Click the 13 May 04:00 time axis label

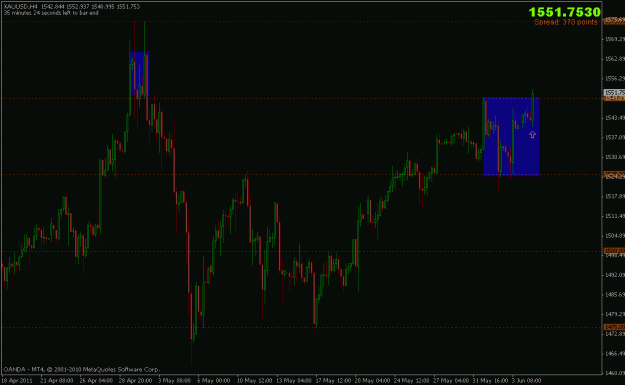pyautogui.click(x=294, y=381)
